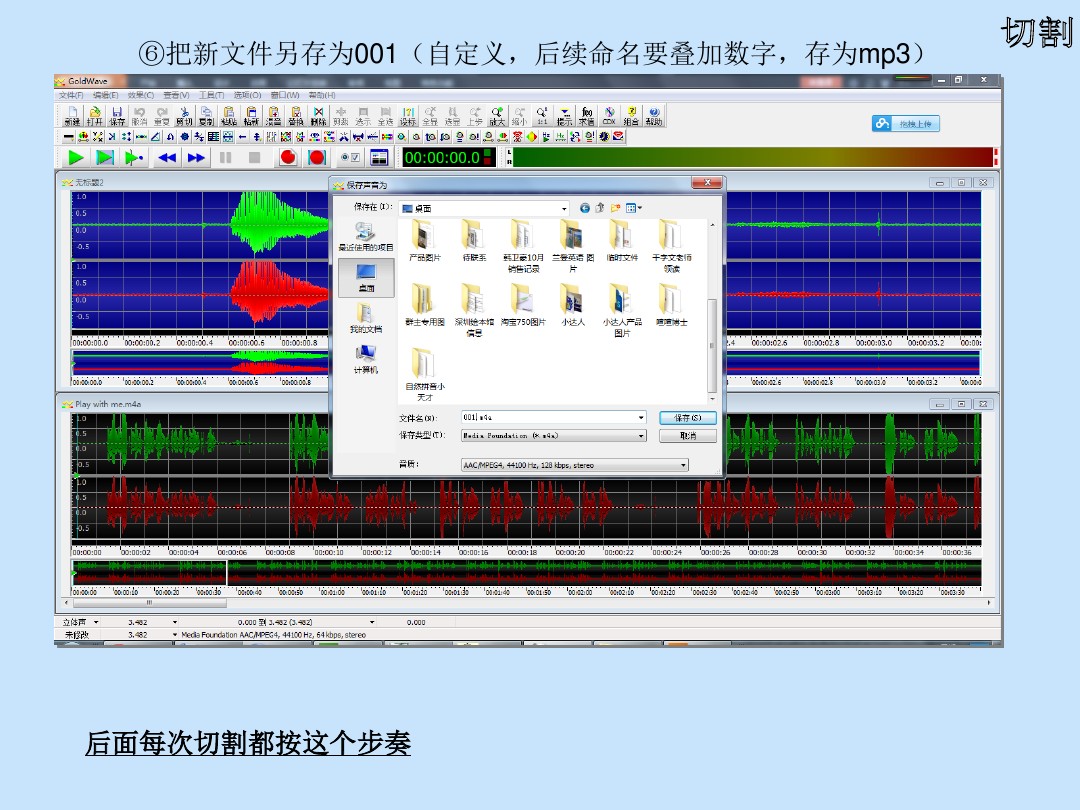Click the 放大 (Zoom In) toolbar icon
Screen dimensions: 1080x810
click(497, 115)
